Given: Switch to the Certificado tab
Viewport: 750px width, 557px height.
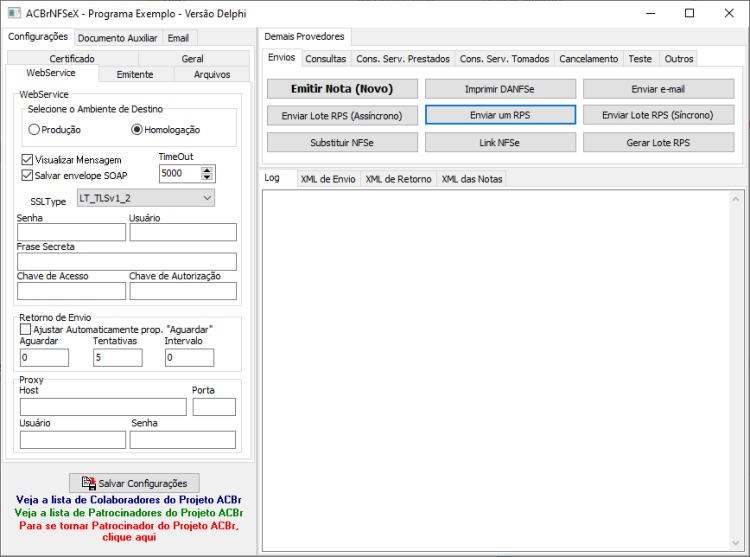Looking at the screenshot, I should (72, 58).
